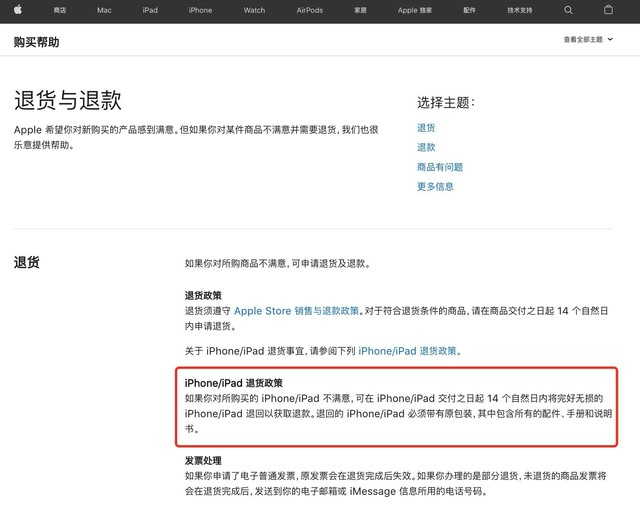Expand the 查看全部主题 dropdown
The image size is (640, 512).
[x=588, y=40]
